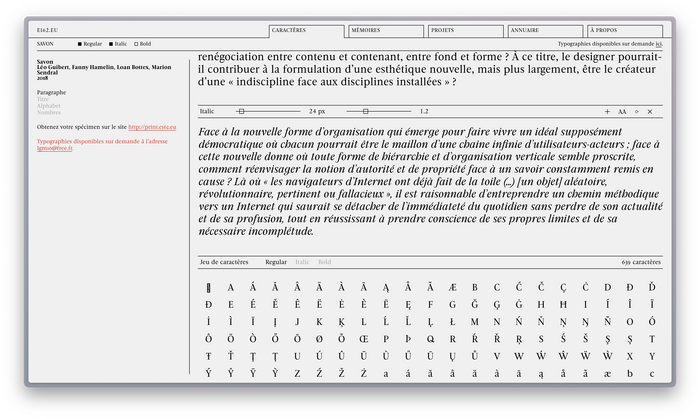Screen dimensions: 700x419
Task: Select the Ħ glyph
Action: pos(563,305)
